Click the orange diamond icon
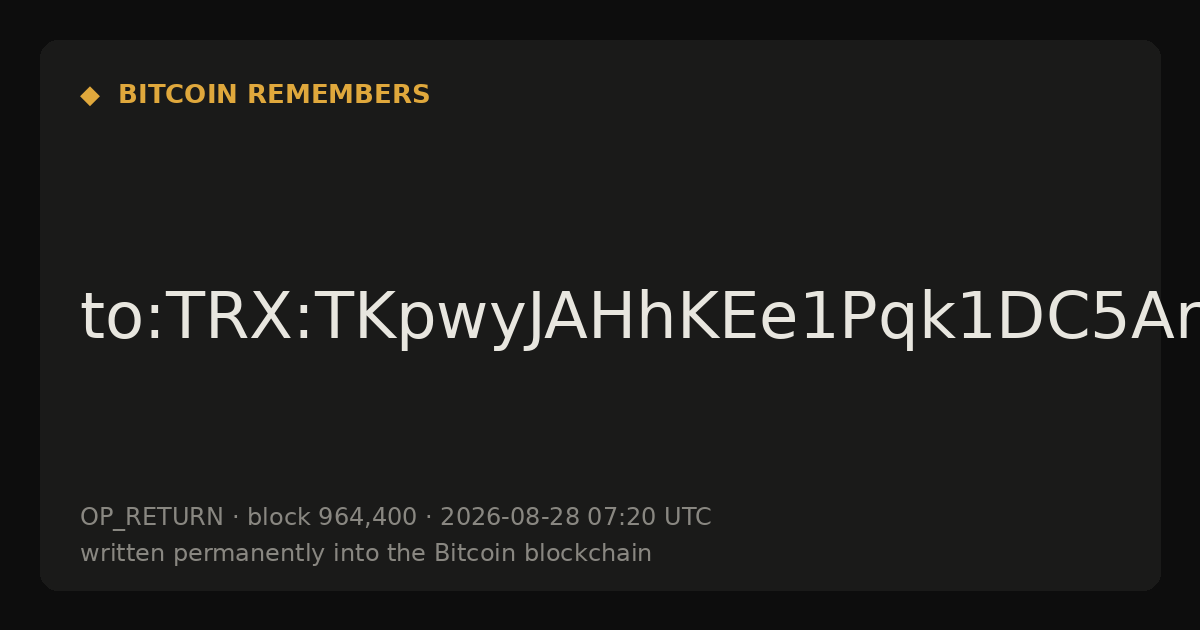 (90, 96)
